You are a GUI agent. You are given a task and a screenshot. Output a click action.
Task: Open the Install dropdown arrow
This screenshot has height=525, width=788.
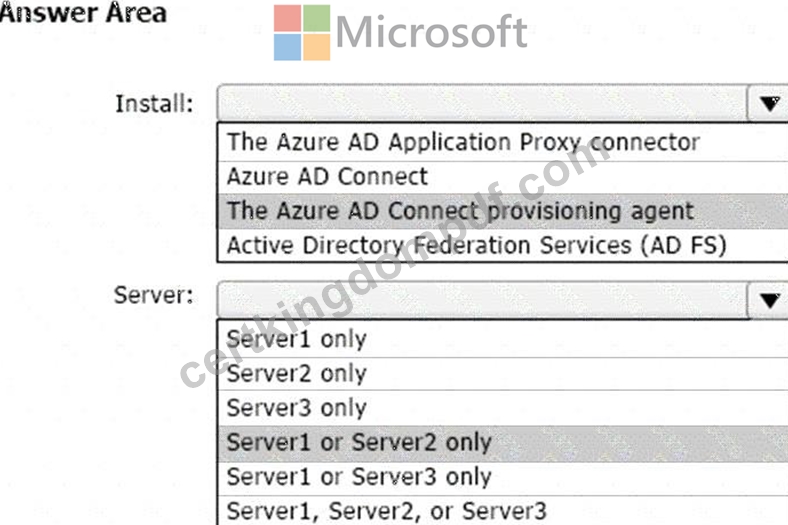pyautogui.click(x=769, y=103)
